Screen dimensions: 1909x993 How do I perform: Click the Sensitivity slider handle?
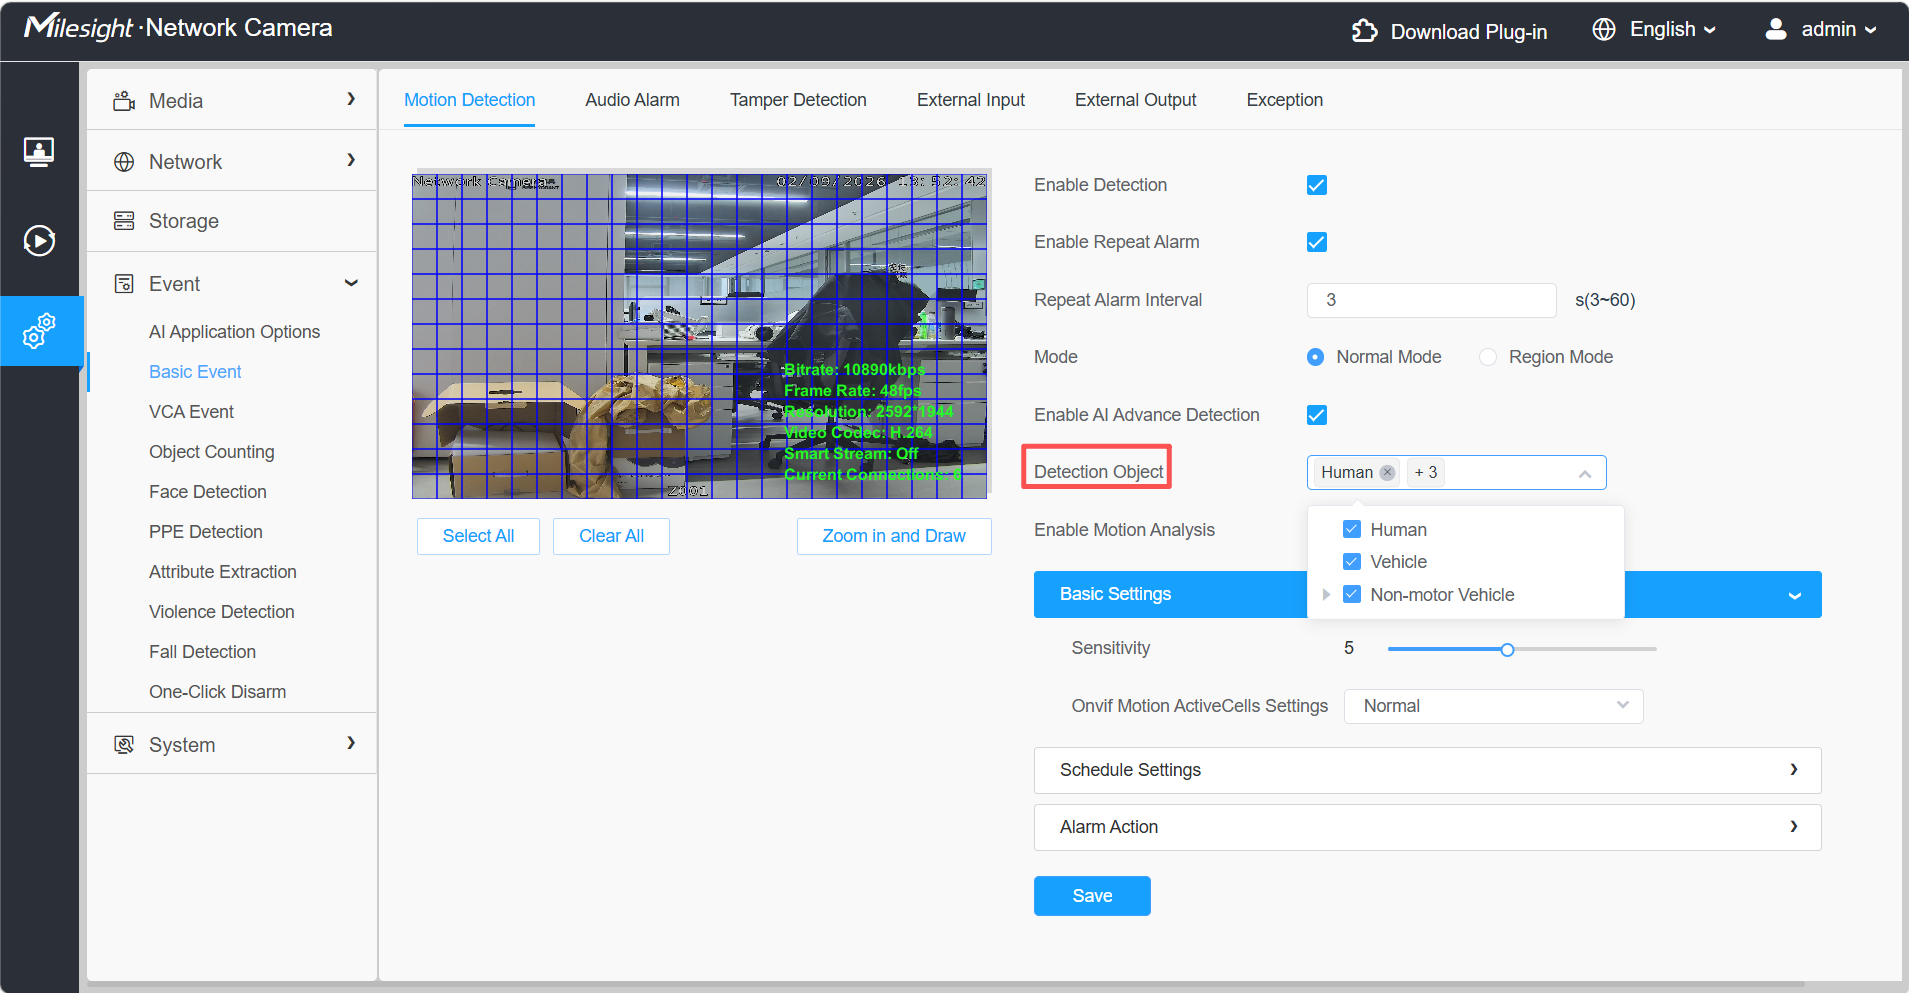click(1507, 650)
